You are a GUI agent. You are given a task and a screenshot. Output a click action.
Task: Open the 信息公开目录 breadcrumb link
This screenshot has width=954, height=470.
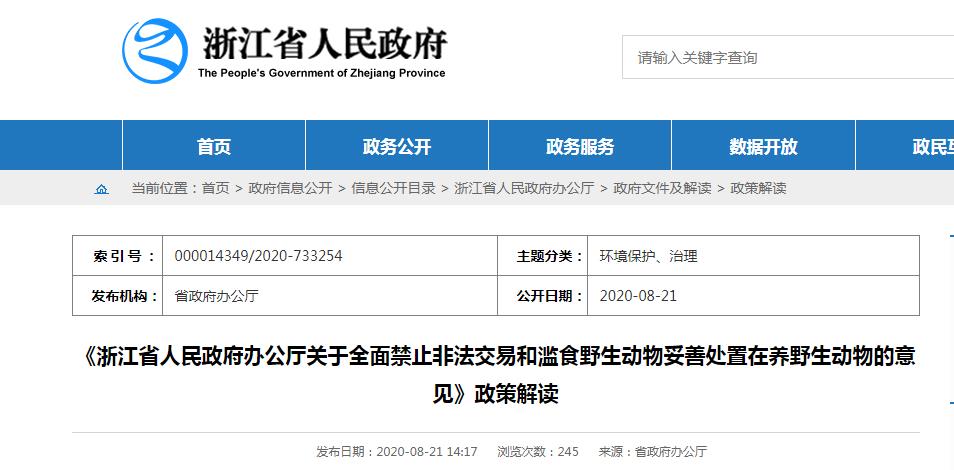pyautogui.click(x=393, y=188)
